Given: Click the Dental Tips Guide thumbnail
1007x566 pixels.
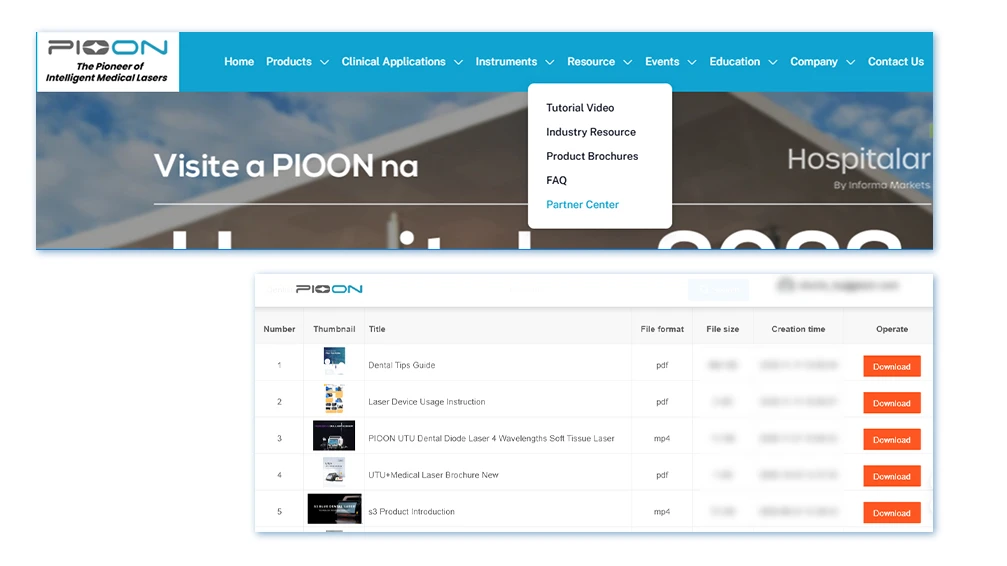Looking at the screenshot, I should coord(334,362).
